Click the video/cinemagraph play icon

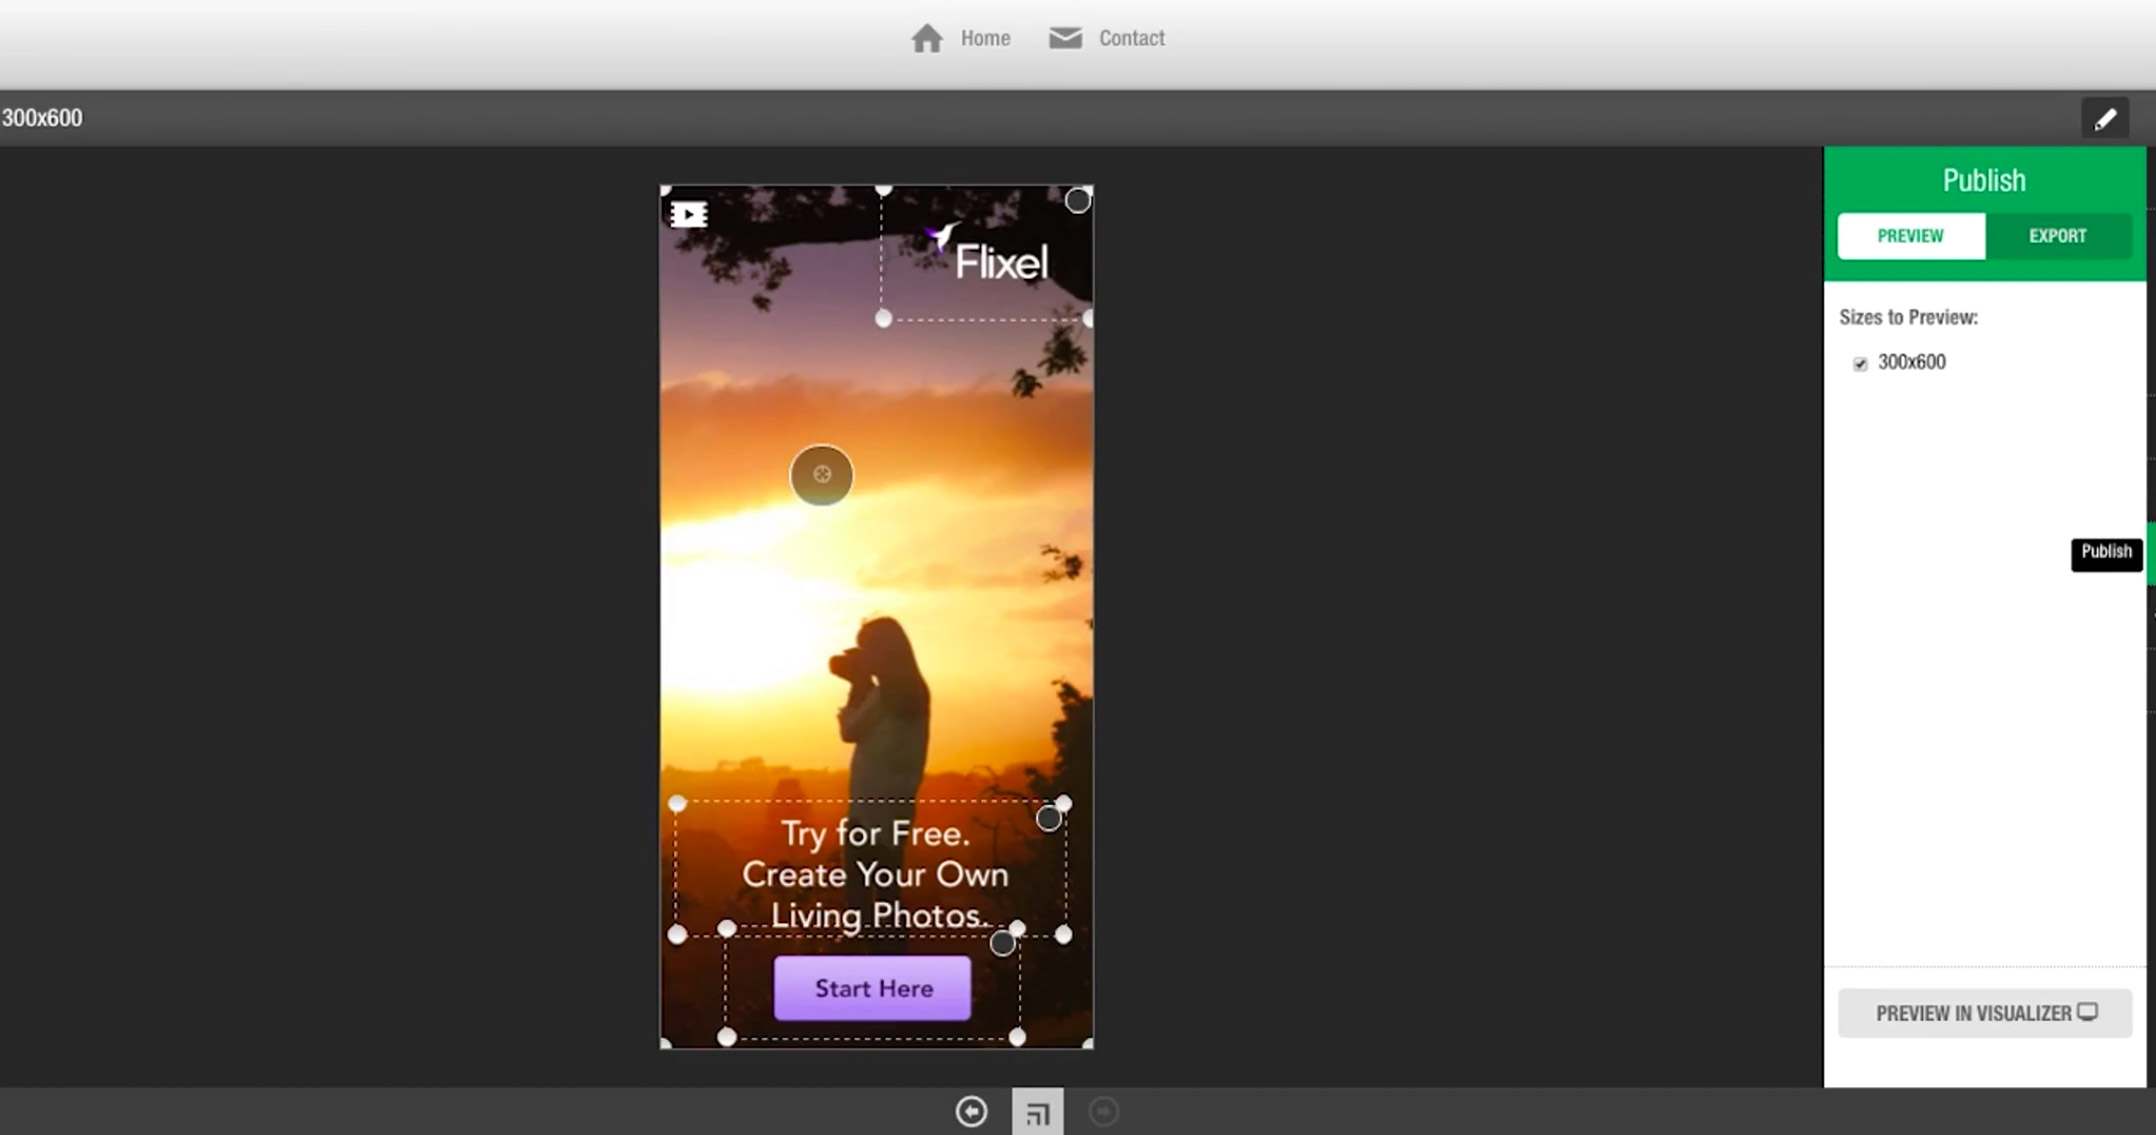pos(689,214)
